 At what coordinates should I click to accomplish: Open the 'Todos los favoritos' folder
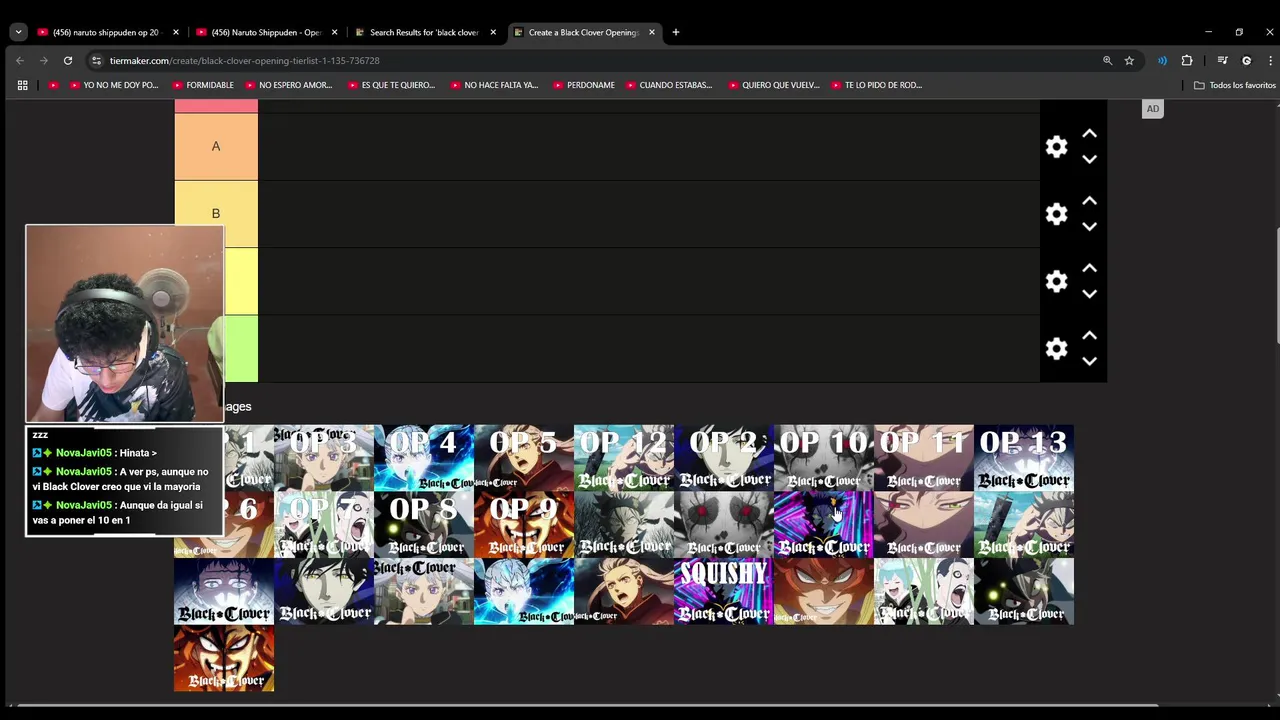pos(1234,85)
